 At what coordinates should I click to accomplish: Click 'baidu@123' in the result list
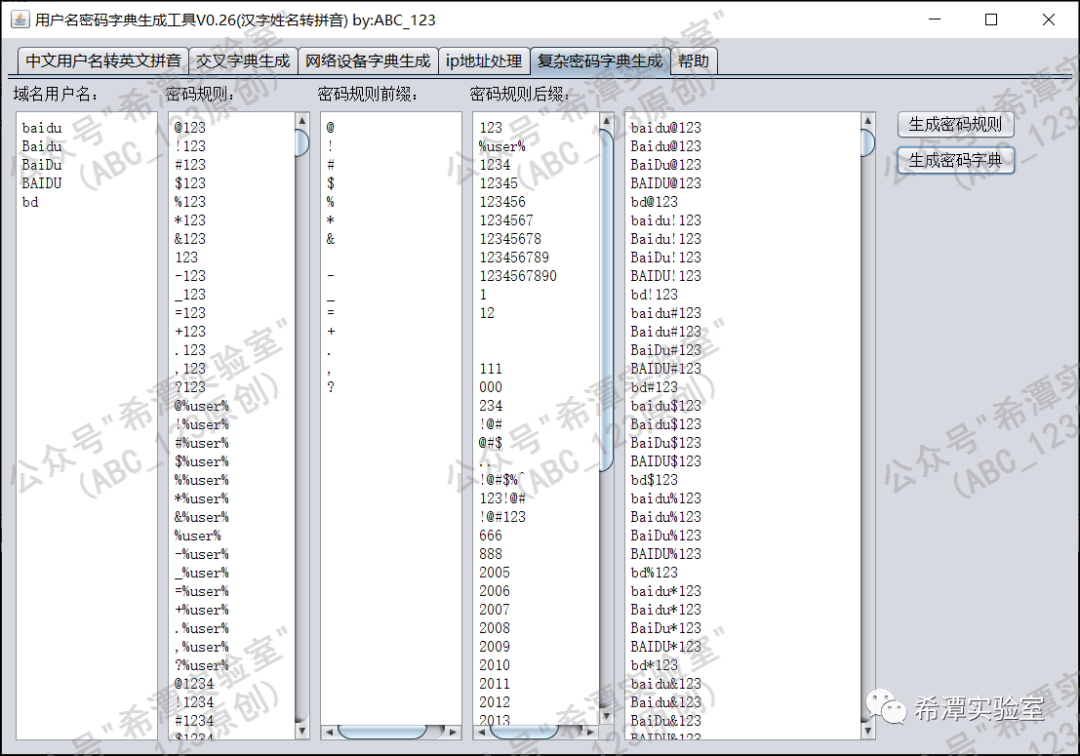click(x=666, y=128)
